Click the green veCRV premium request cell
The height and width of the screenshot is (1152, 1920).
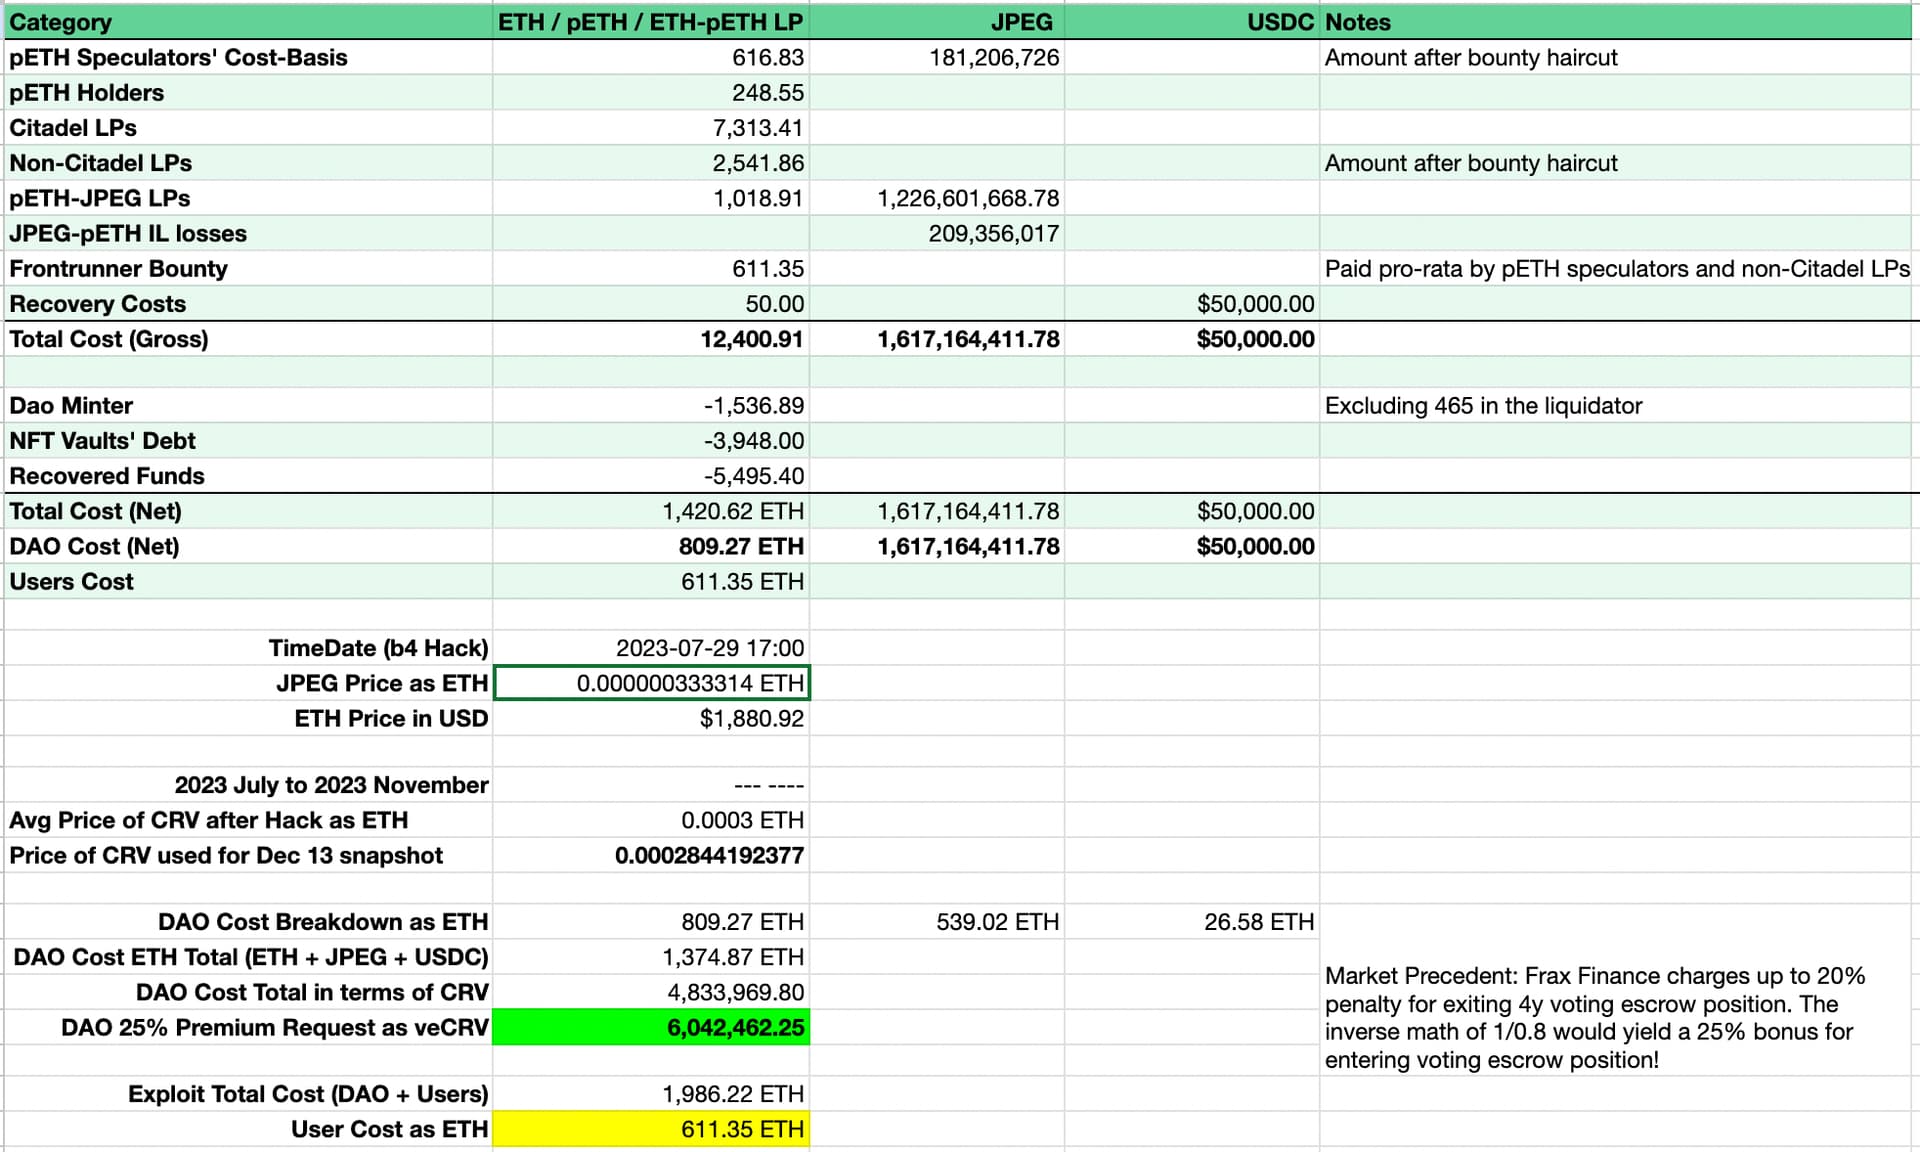click(x=651, y=1028)
